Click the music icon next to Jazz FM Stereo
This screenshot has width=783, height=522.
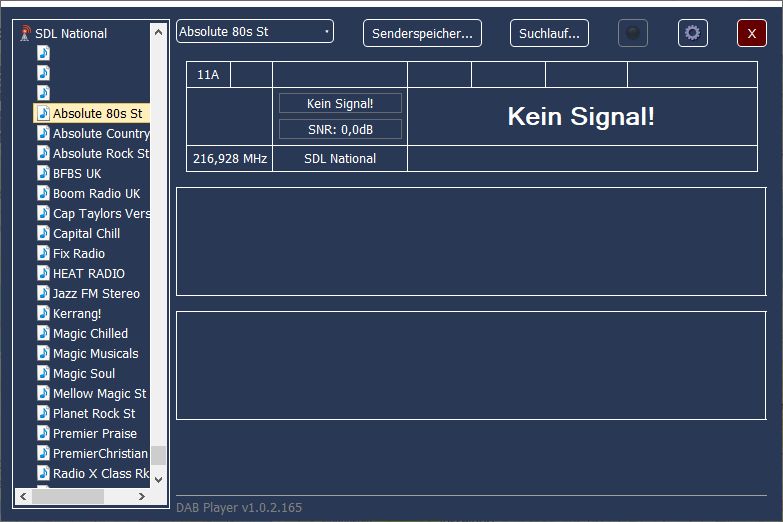click(43, 293)
